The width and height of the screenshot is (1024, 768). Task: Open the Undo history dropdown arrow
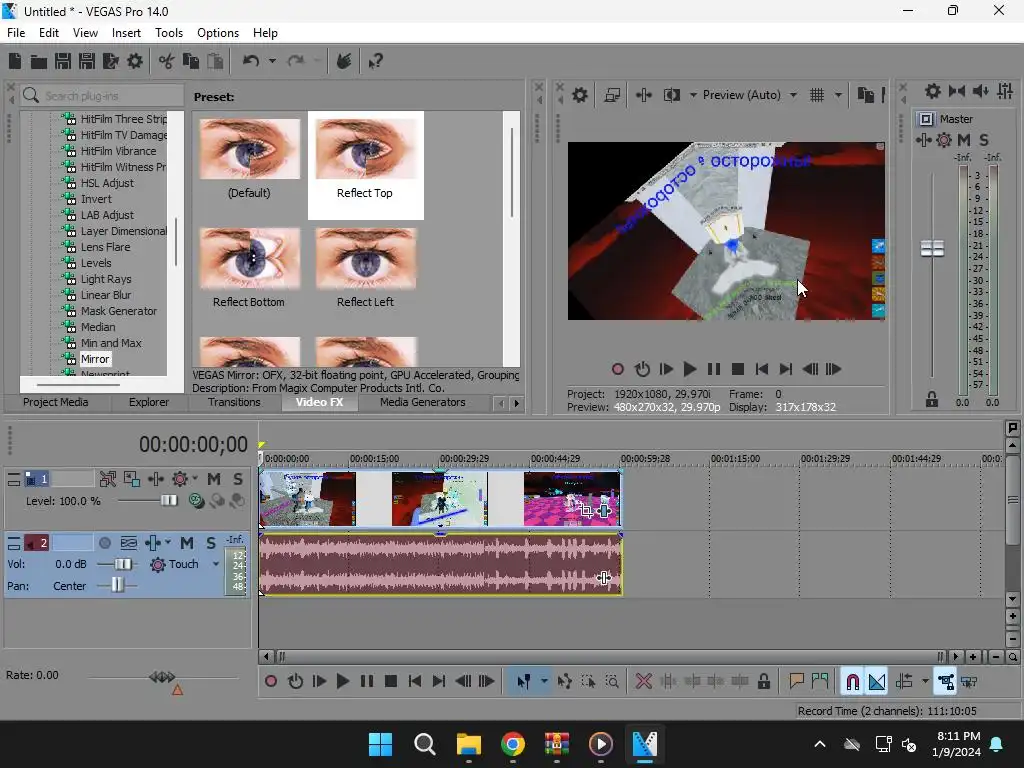(x=272, y=61)
